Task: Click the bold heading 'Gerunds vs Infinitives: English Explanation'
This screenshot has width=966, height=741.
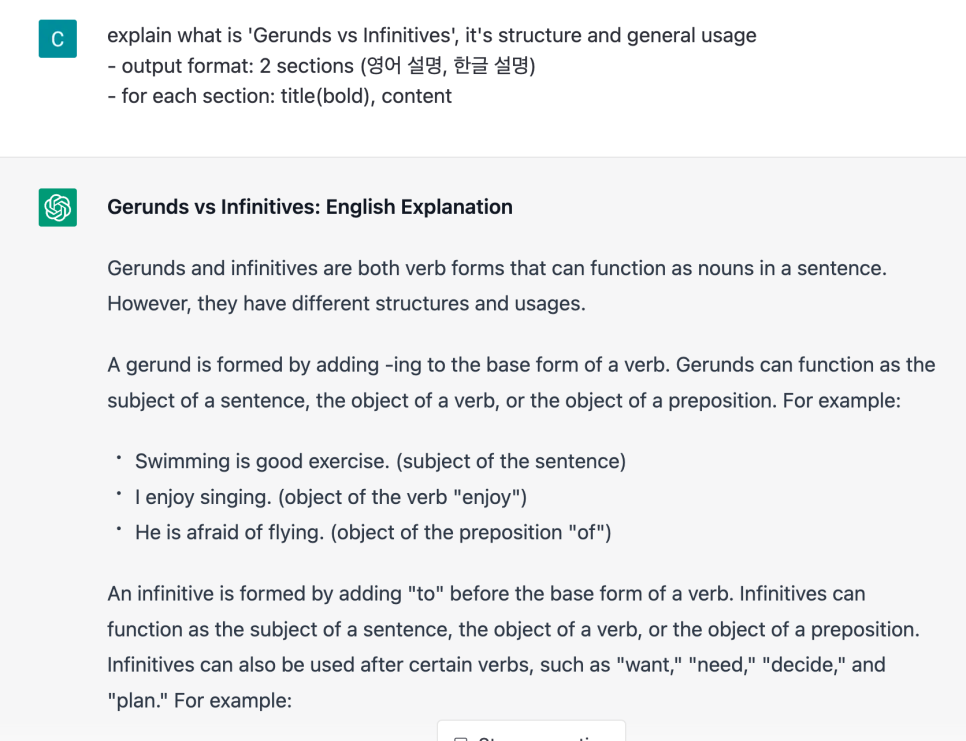Action: (x=310, y=207)
